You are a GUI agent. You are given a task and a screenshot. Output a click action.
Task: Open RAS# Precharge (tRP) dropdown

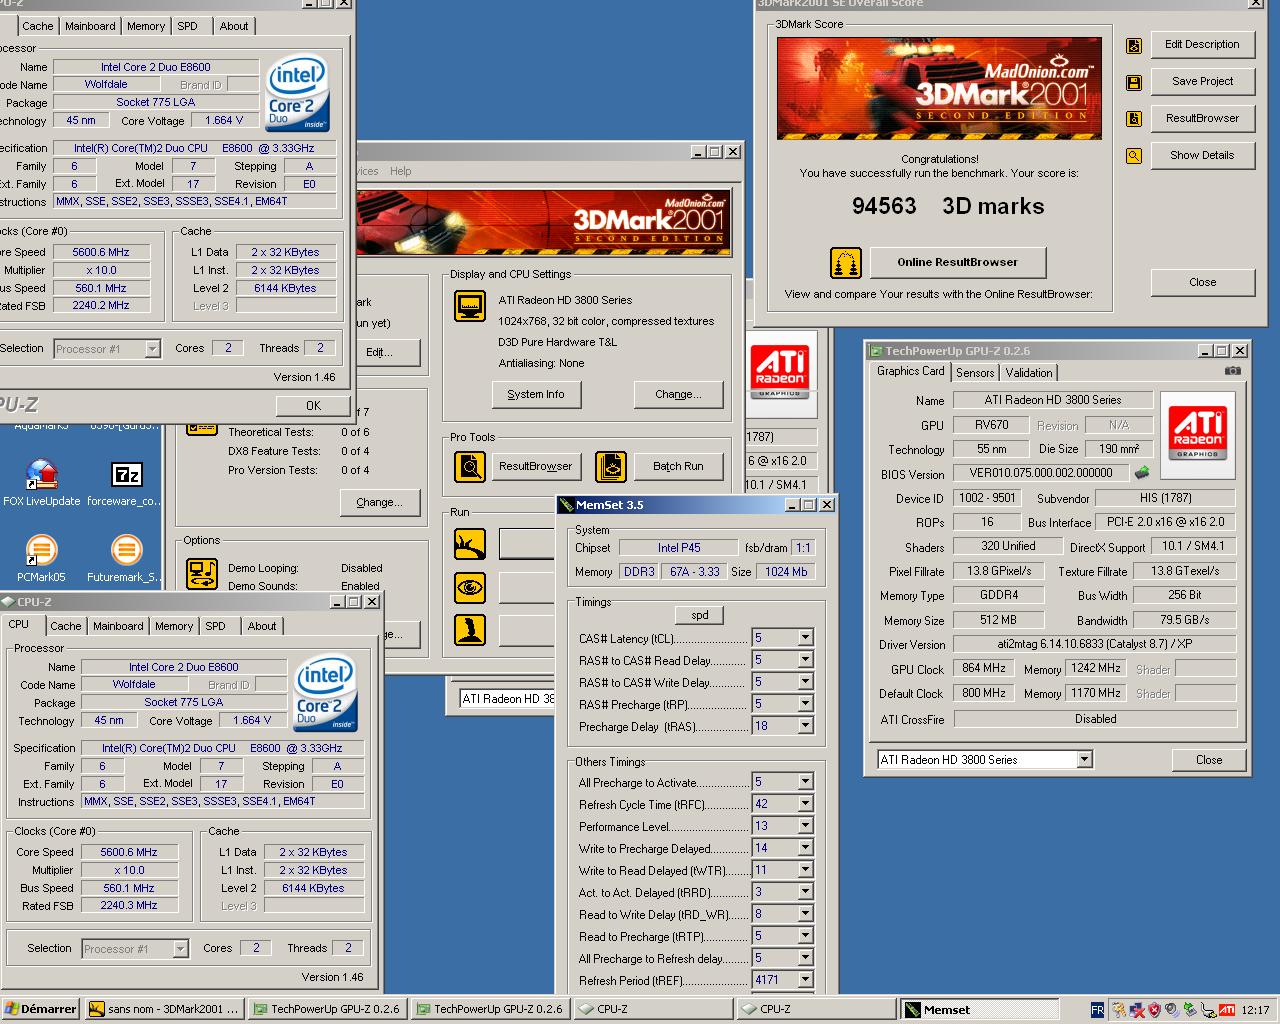(x=805, y=704)
